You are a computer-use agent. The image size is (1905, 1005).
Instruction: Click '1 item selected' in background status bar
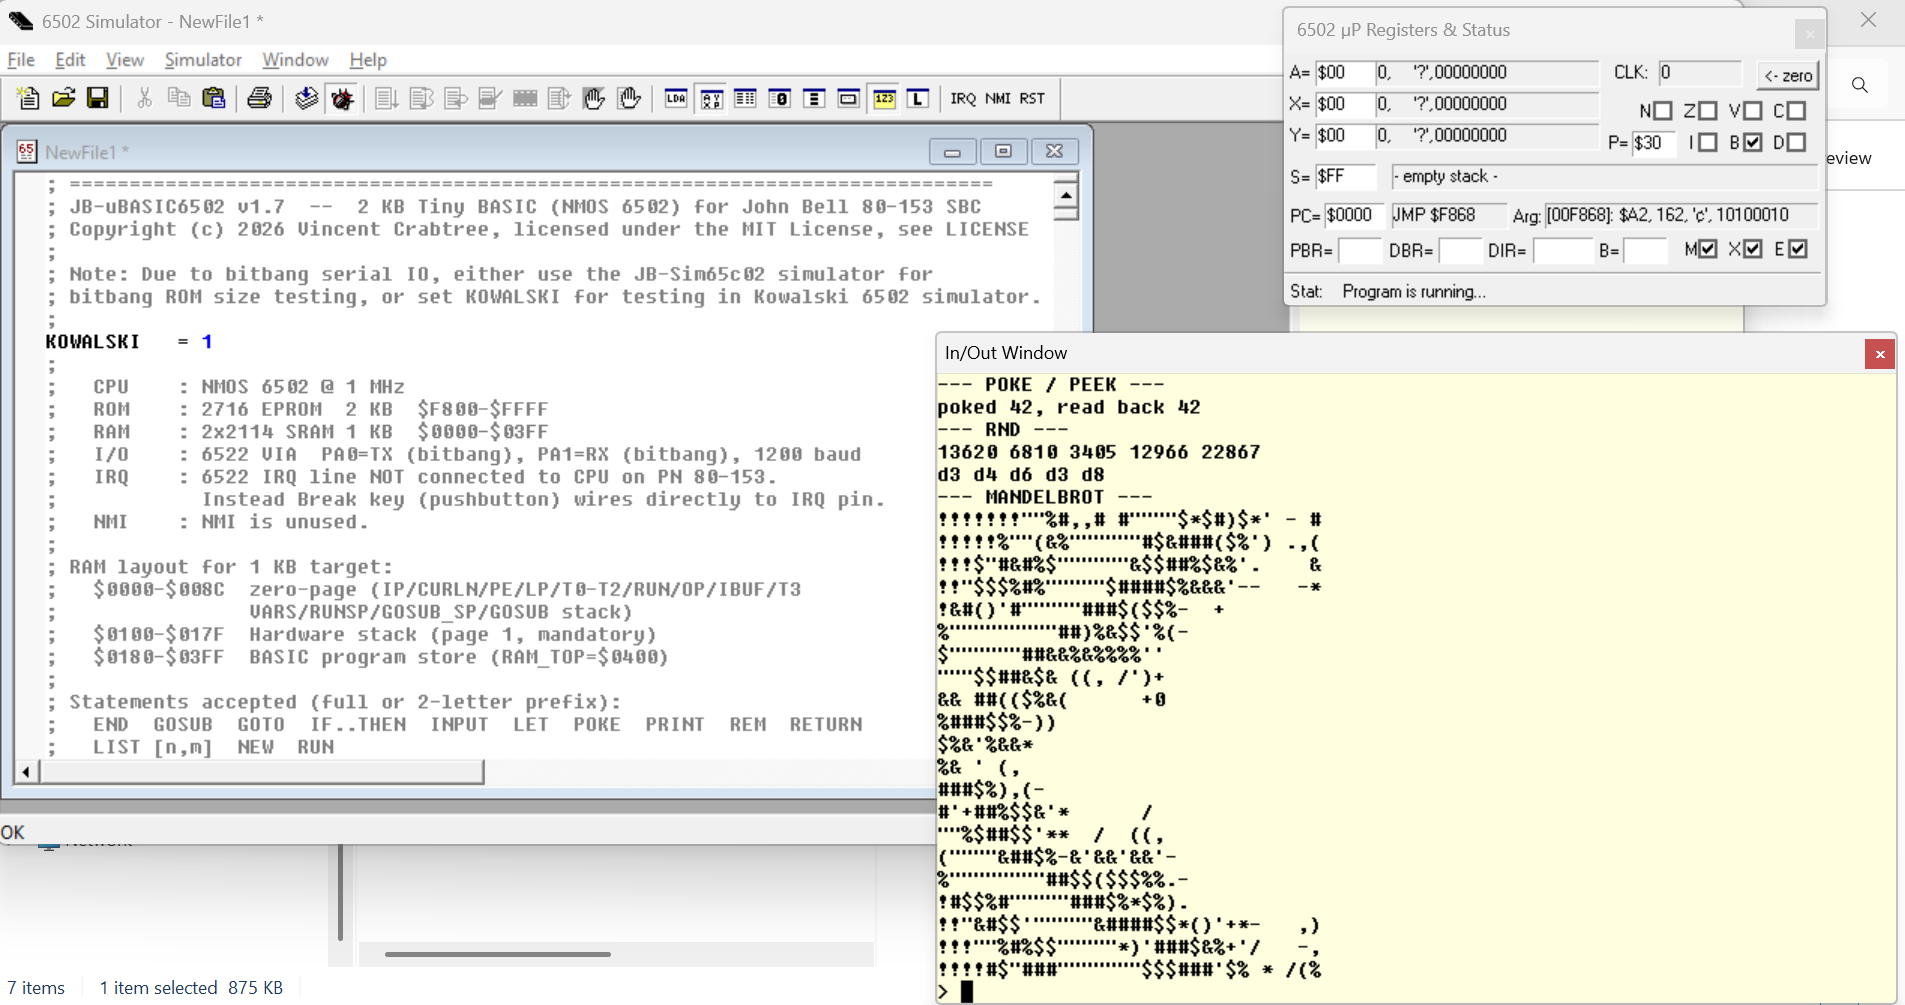[x=158, y=988]
